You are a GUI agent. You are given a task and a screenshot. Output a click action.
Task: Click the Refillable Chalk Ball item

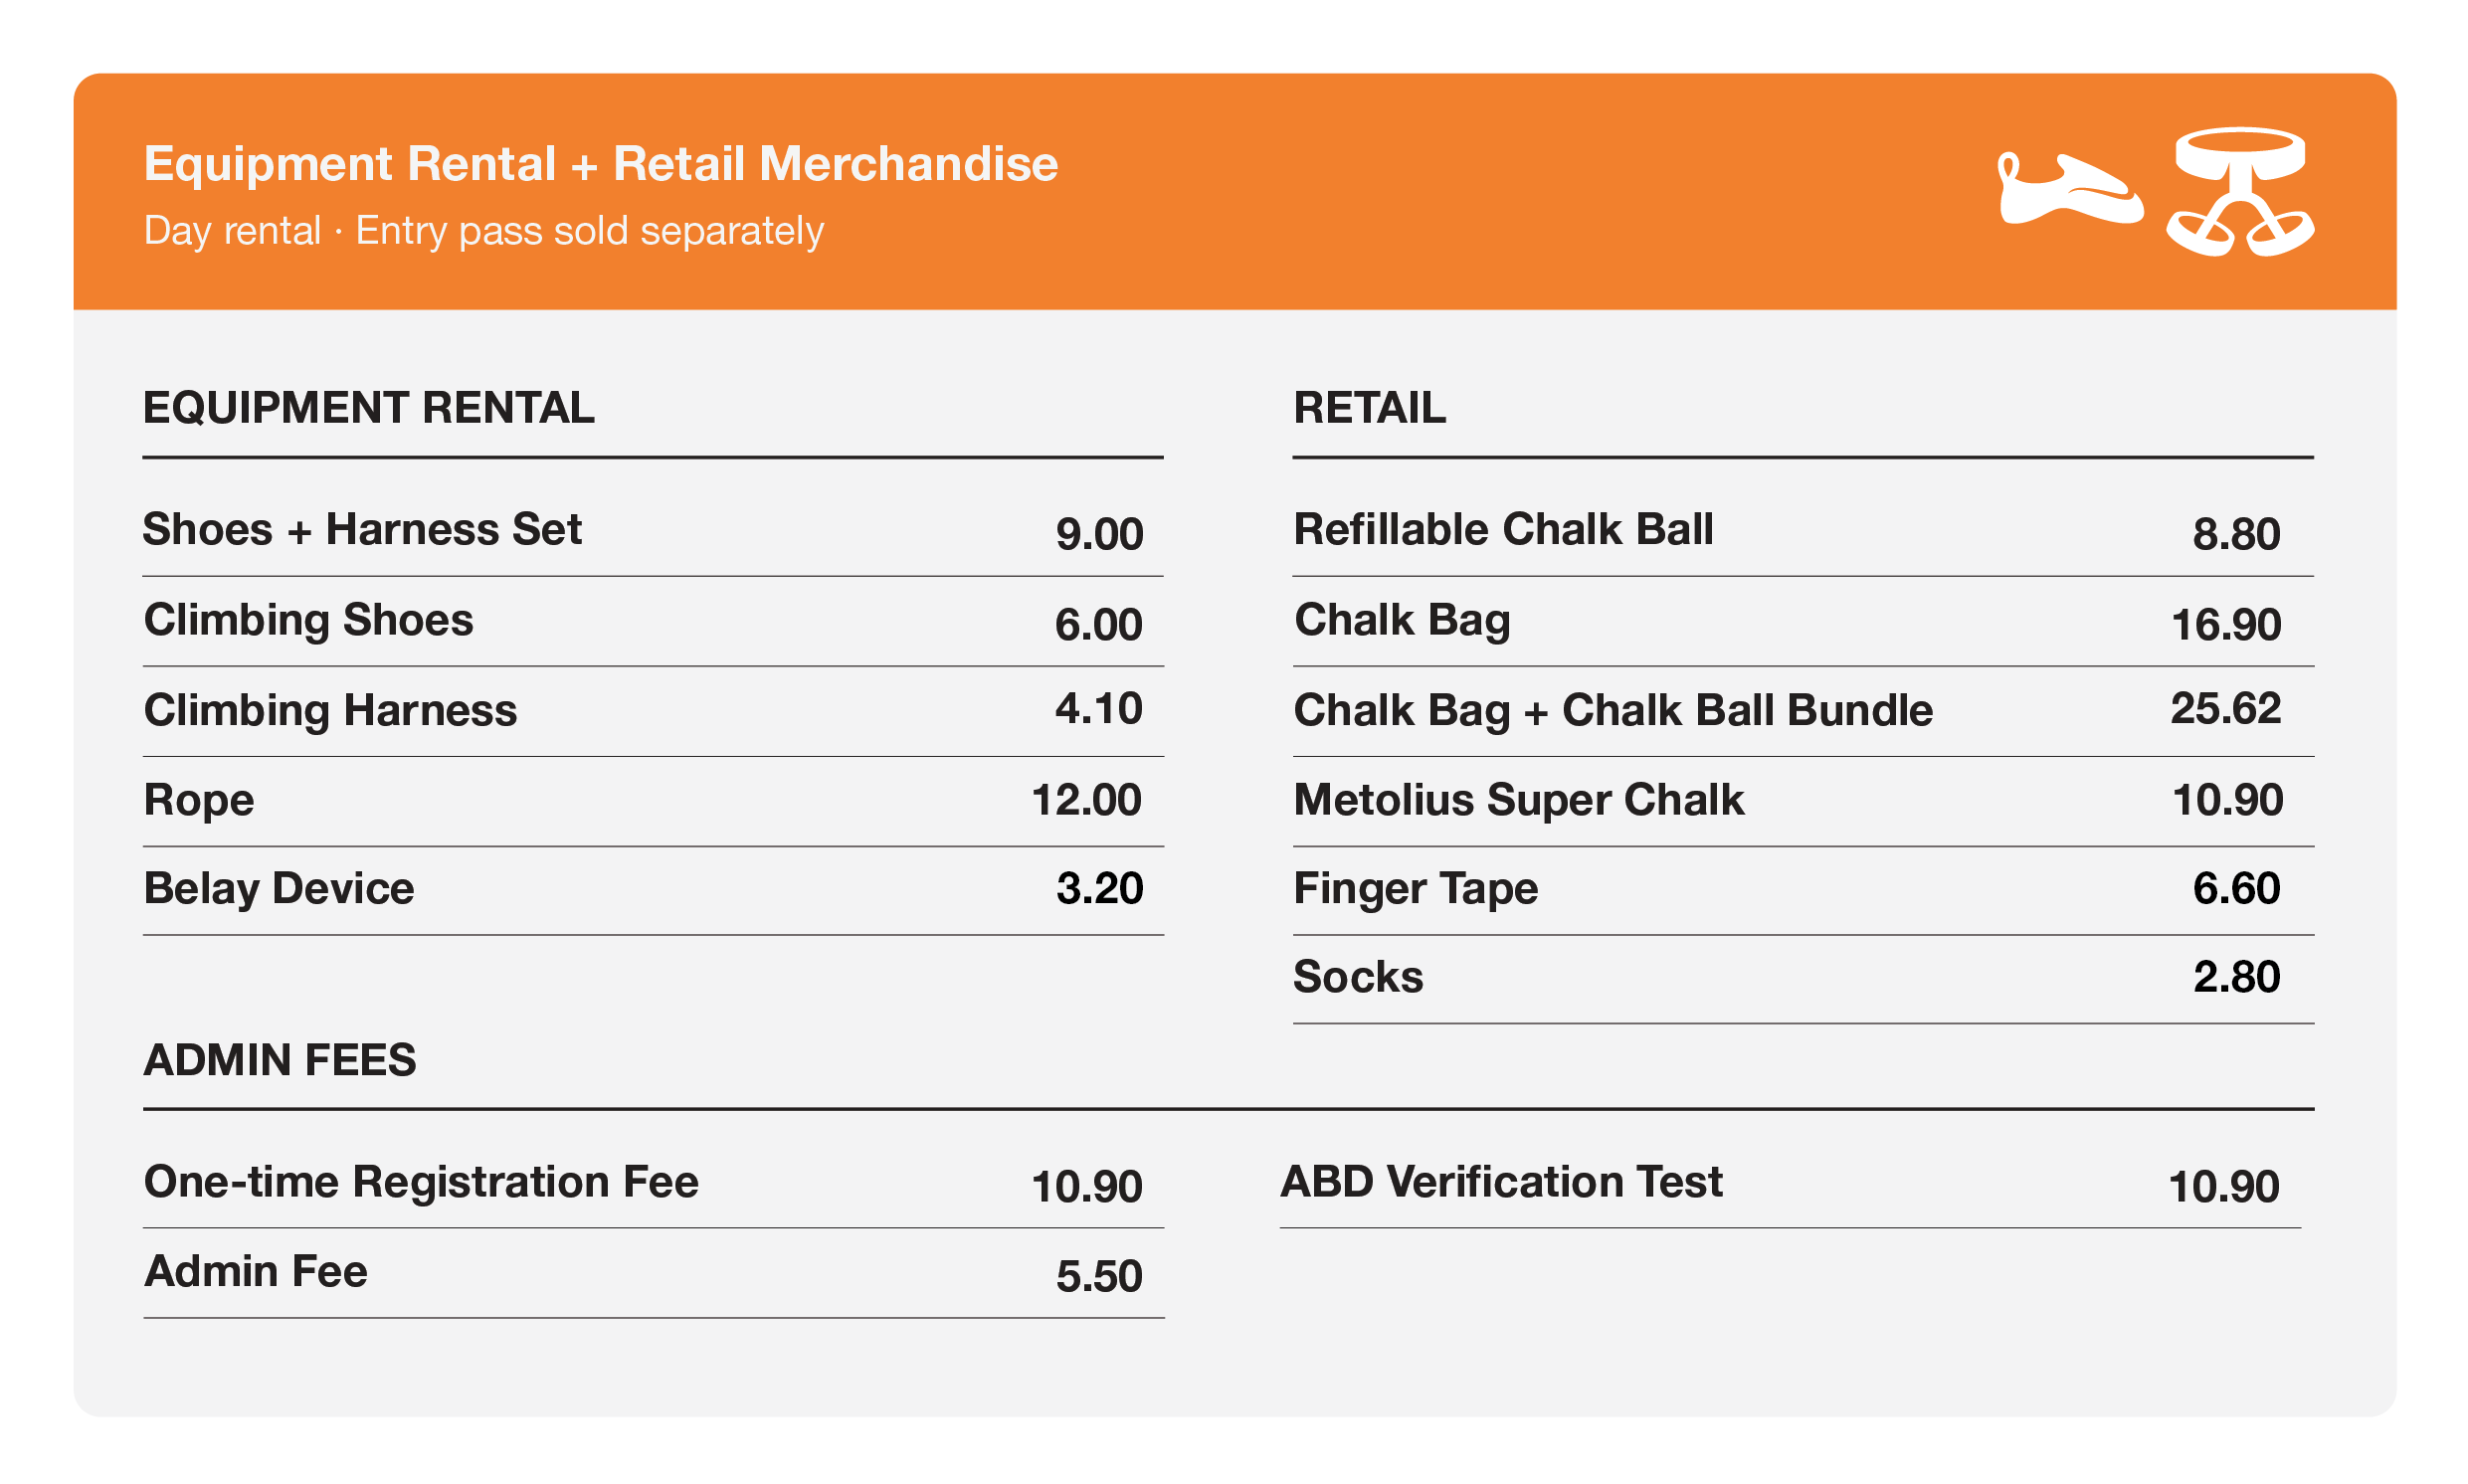point(1803,530)
